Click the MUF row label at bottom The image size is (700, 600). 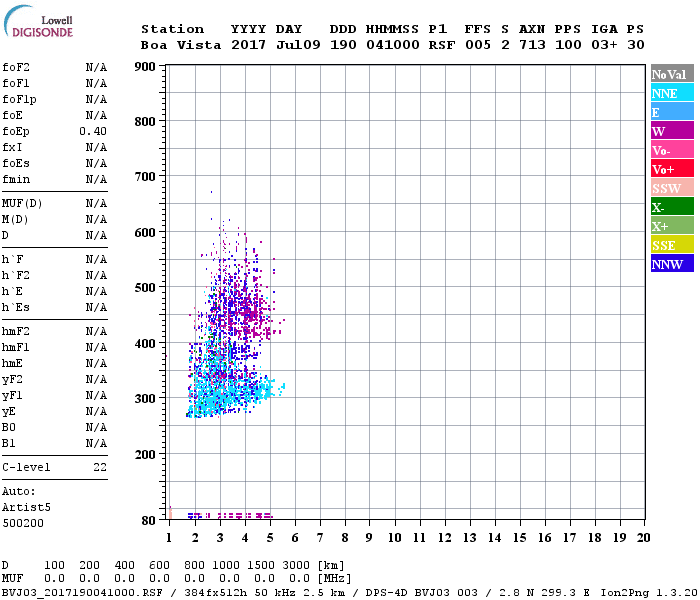tap(12, 579)
